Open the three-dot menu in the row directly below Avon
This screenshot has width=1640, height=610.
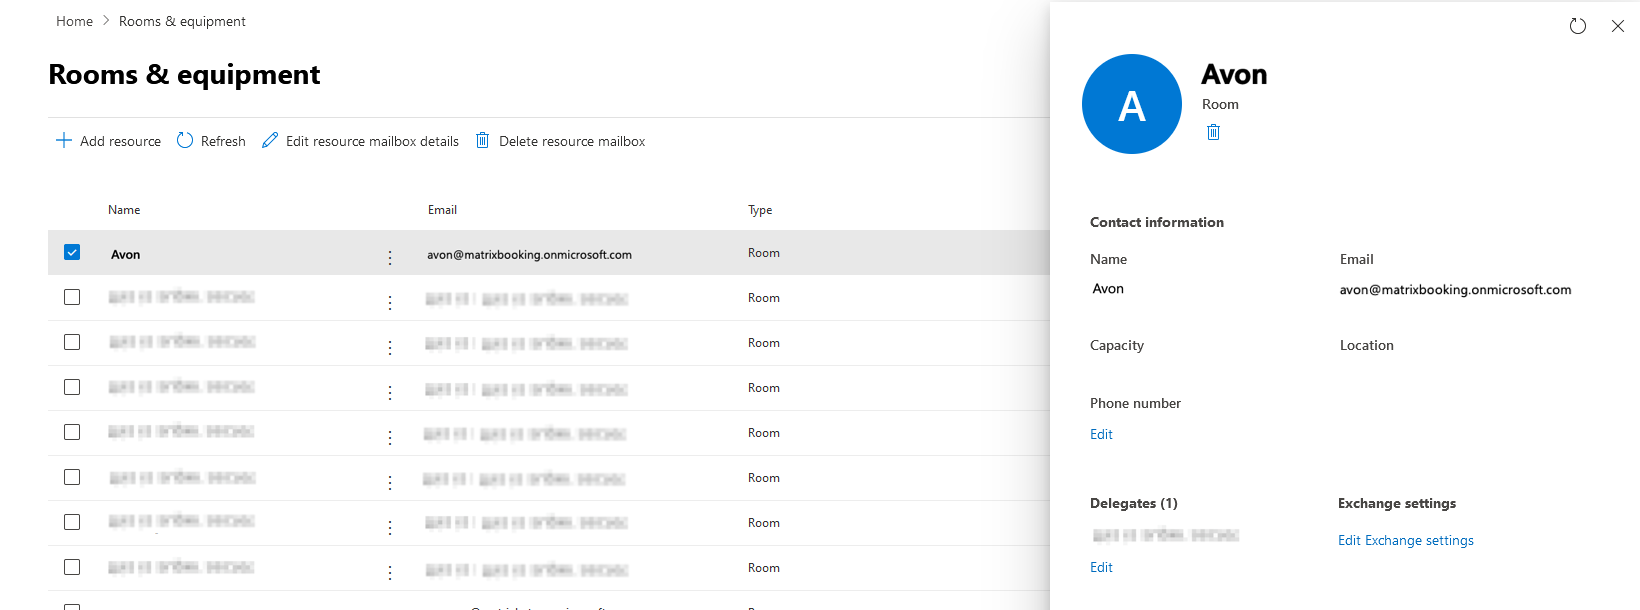(390, 303)
